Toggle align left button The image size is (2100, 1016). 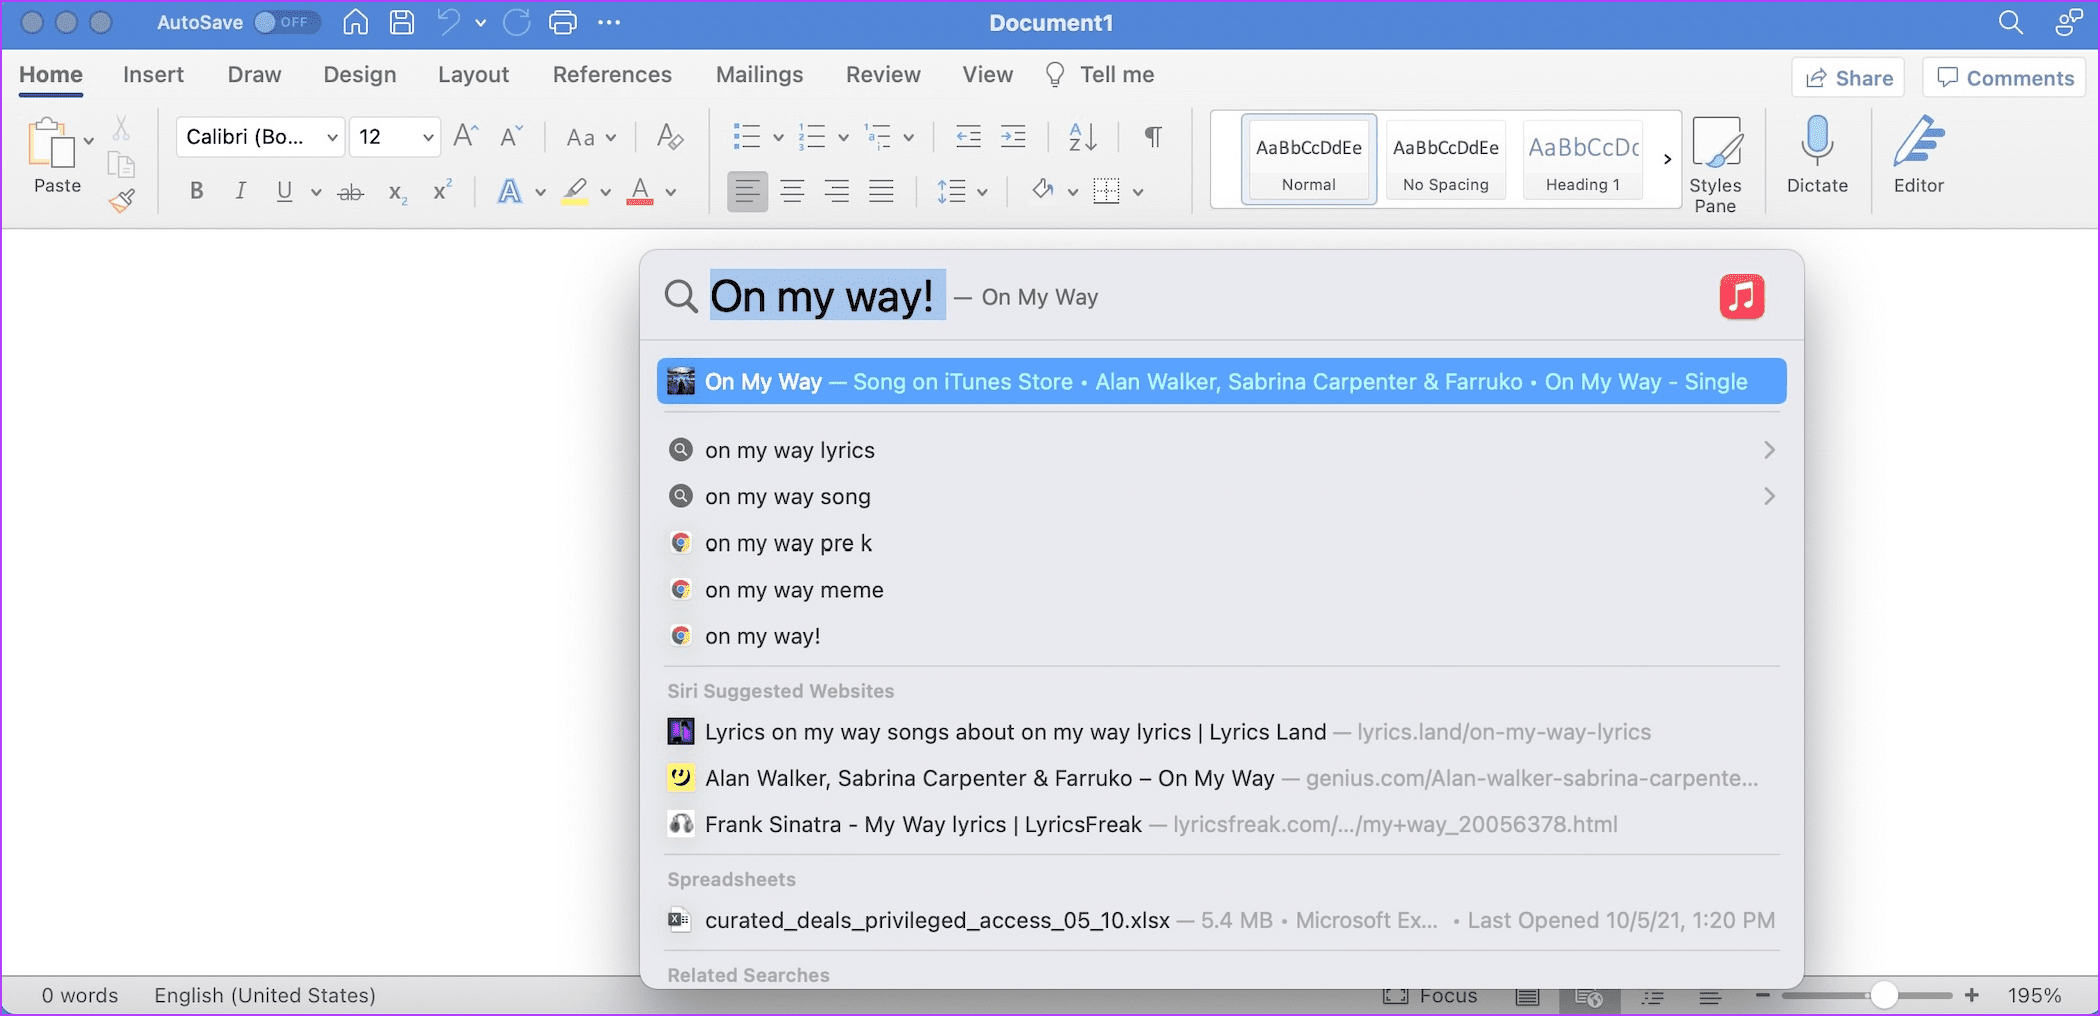pos(747,191)
